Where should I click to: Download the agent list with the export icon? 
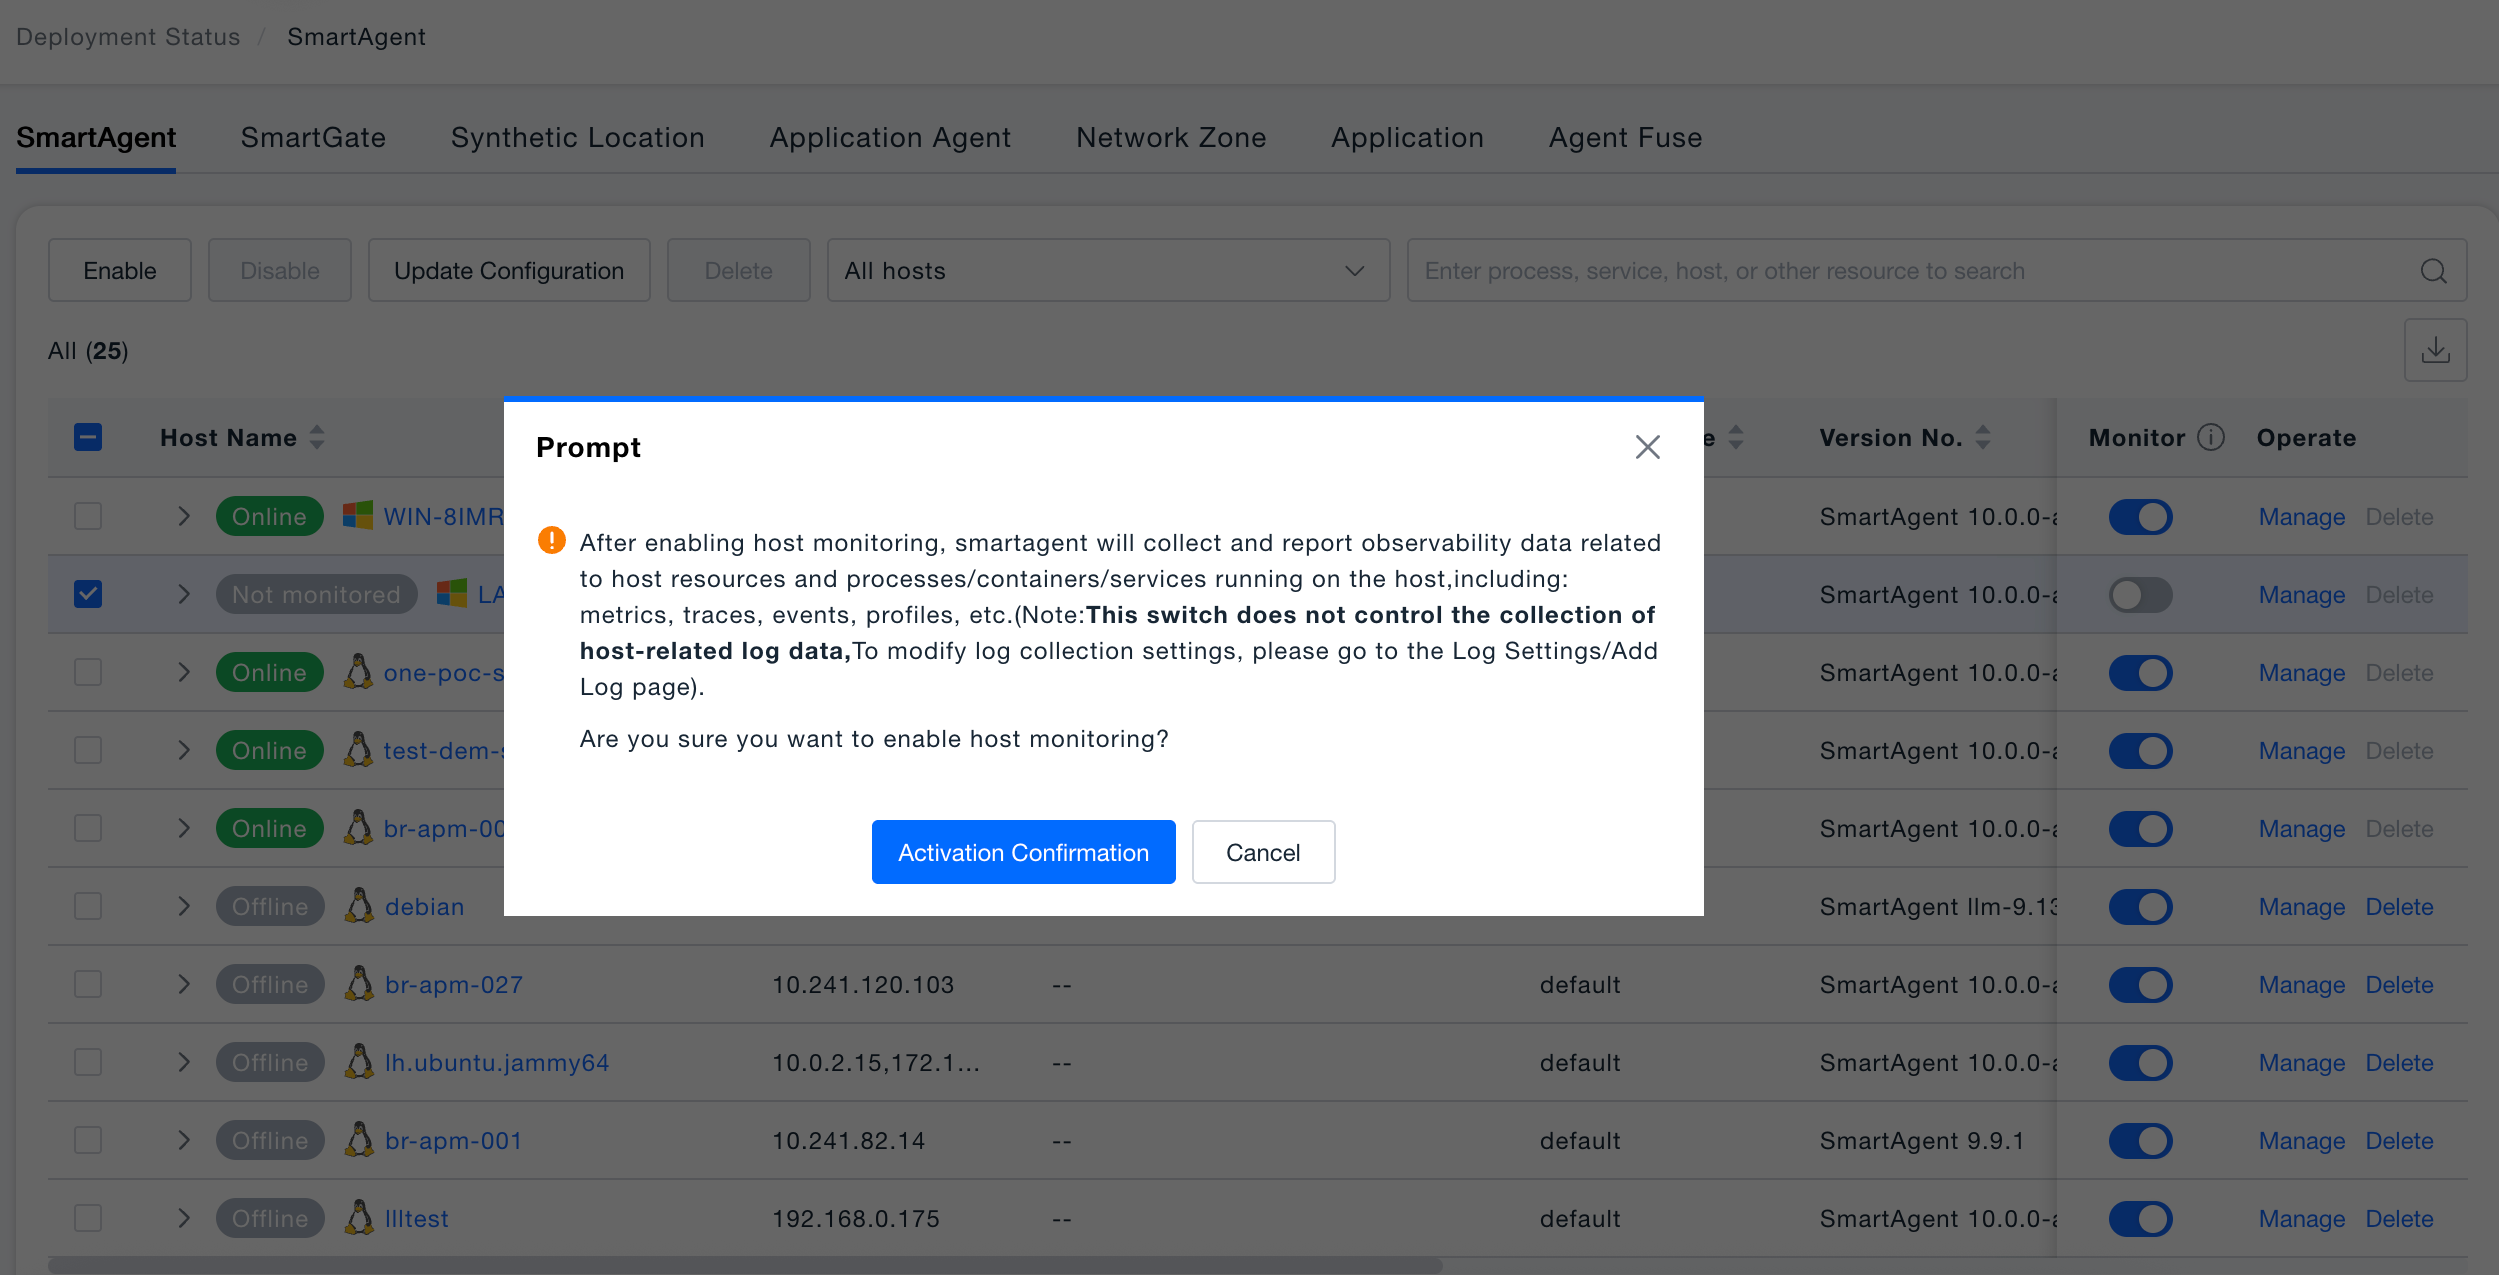click(x=2435, y=350)
